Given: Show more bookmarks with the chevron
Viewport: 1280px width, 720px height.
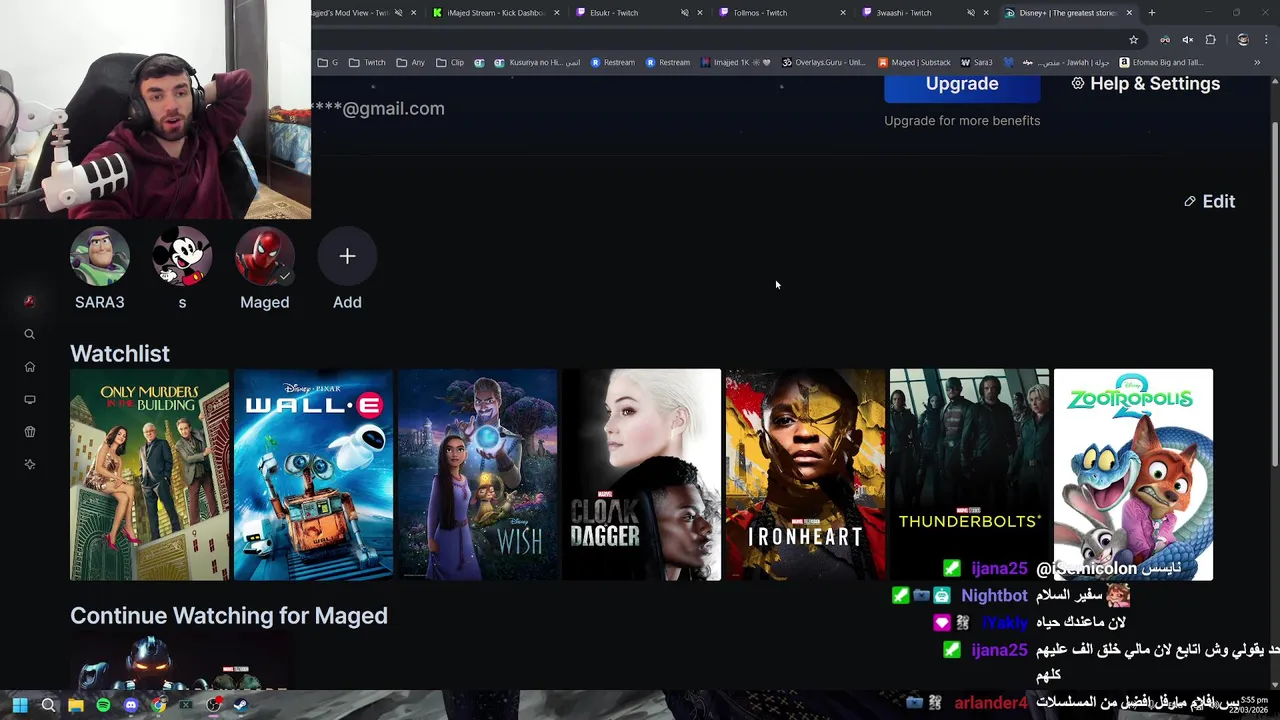Looking at the screenshot, I should [1257, 62].
